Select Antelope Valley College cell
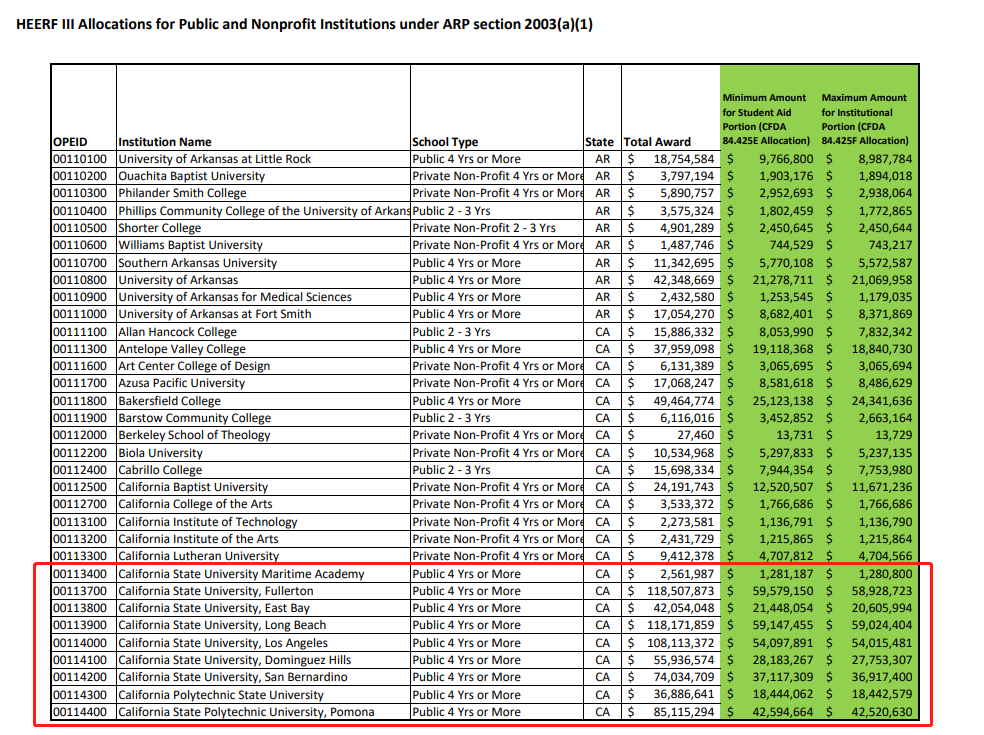 click(182, 349)
